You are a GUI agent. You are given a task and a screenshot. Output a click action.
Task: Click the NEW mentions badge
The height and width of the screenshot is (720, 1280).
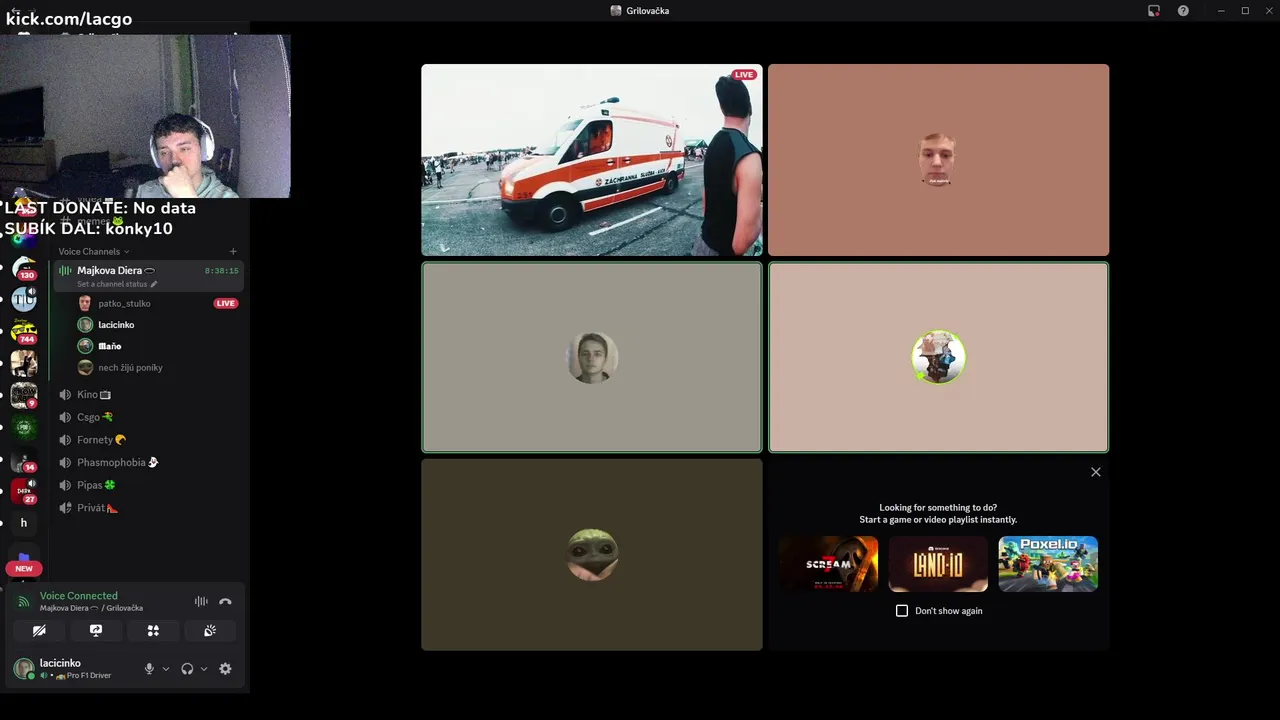(x=24, y=568)
